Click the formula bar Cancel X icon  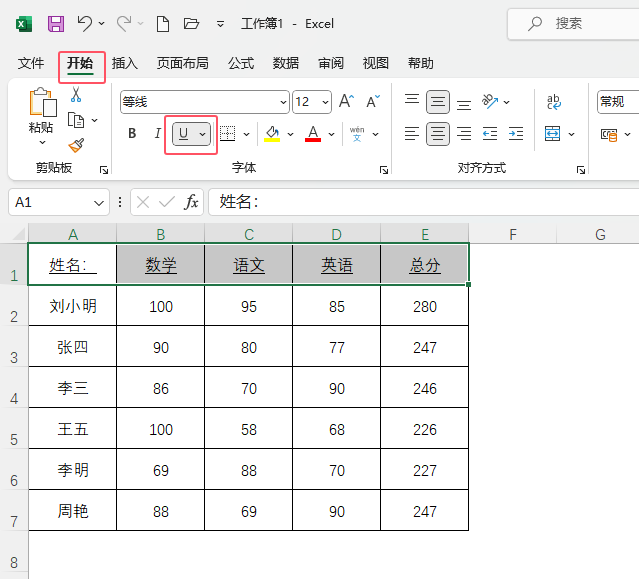point(143,202)
